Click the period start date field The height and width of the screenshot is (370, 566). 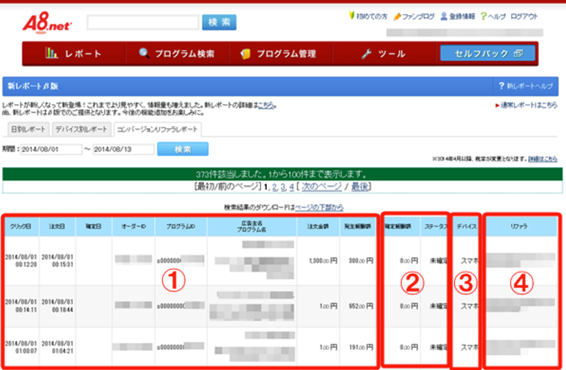click(51, 149)
